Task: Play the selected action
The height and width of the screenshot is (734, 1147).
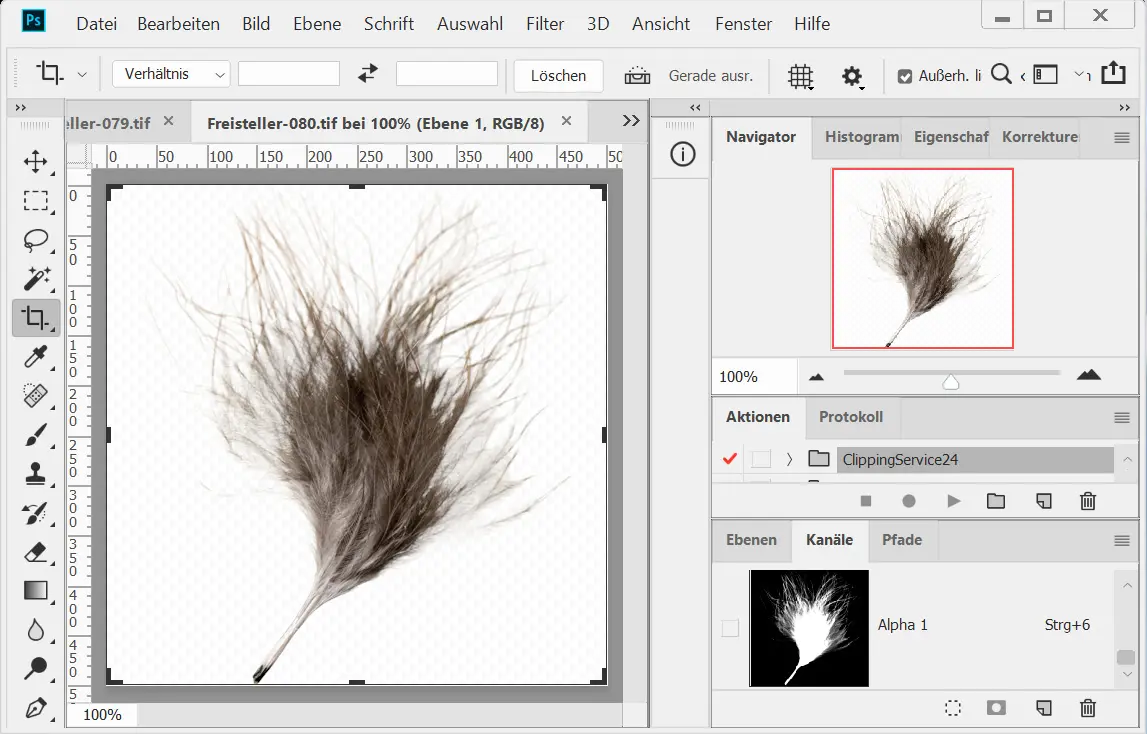Action: click(x=953, y=501)
